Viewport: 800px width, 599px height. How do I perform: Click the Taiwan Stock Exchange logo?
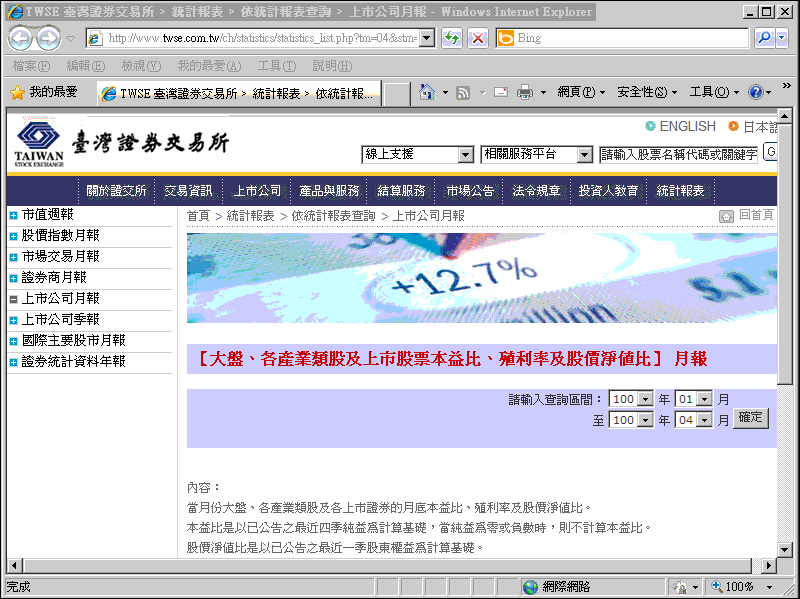pos(39,143)
